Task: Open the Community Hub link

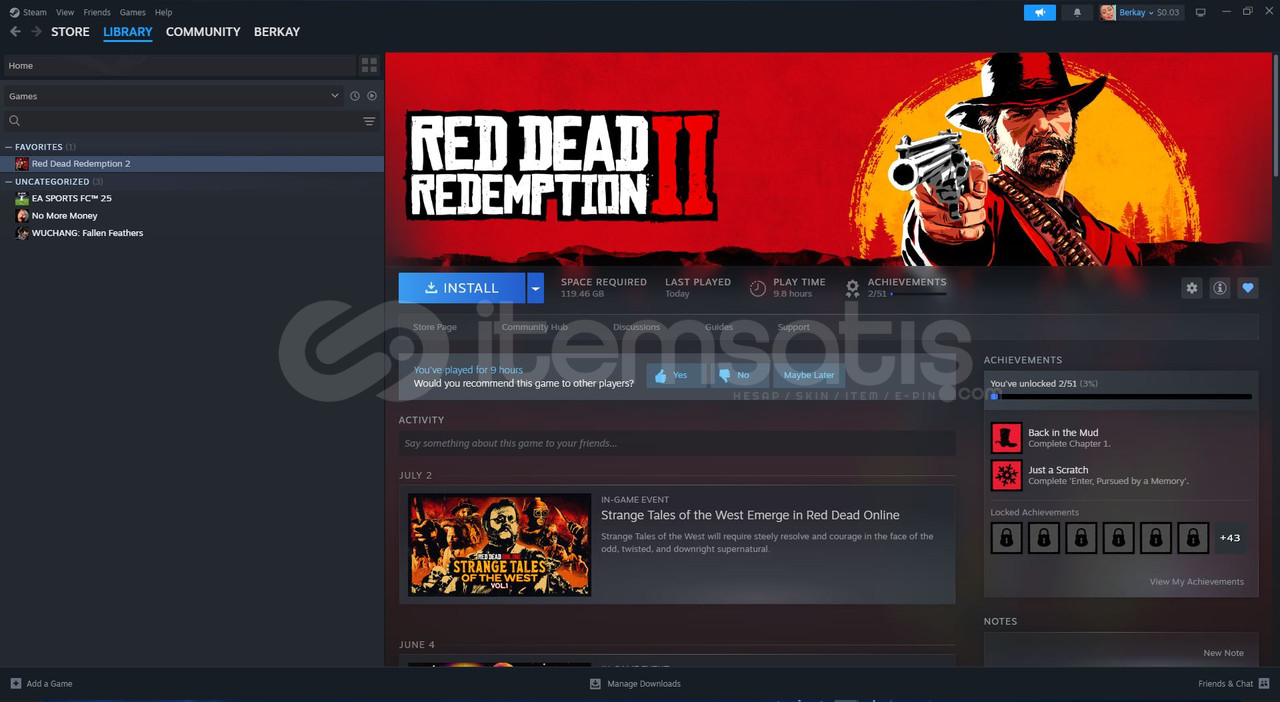Action: [x=534, y=327]
